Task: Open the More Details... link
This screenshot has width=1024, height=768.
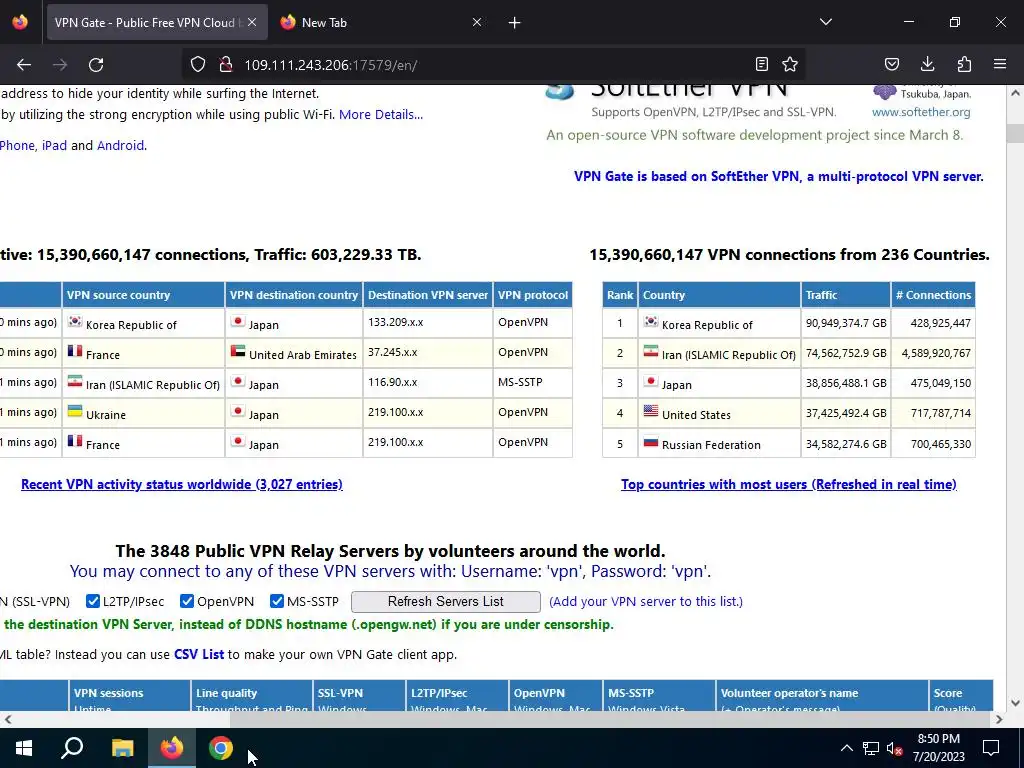Action: click(381, 114)
